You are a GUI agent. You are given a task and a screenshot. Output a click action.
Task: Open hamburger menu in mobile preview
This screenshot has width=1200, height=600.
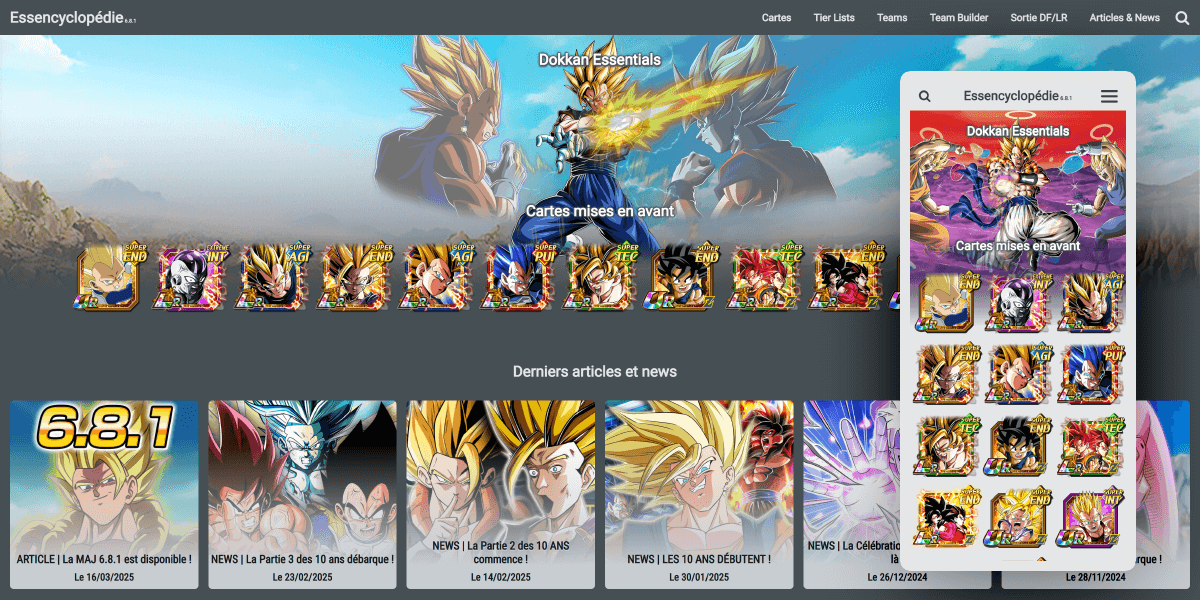(1109, 96)
